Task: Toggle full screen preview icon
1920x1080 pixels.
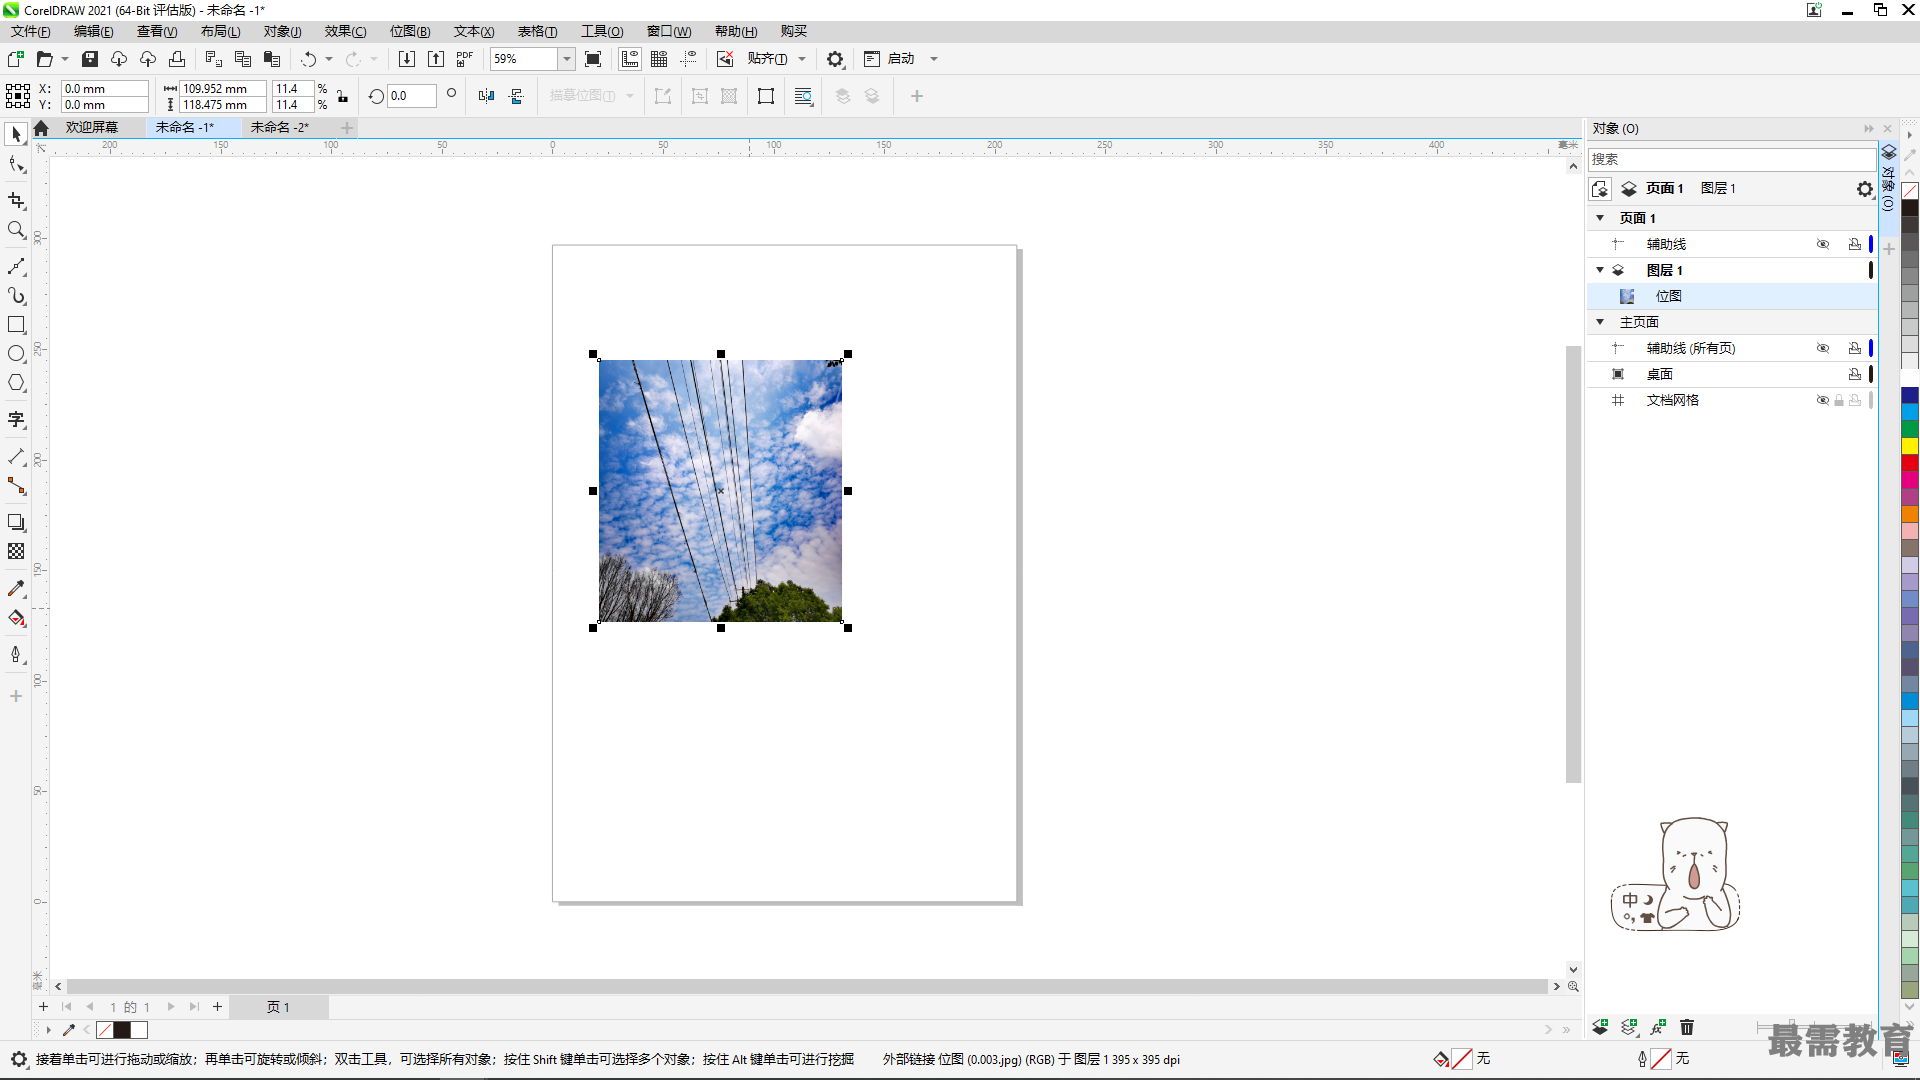Action: (593, 59)
